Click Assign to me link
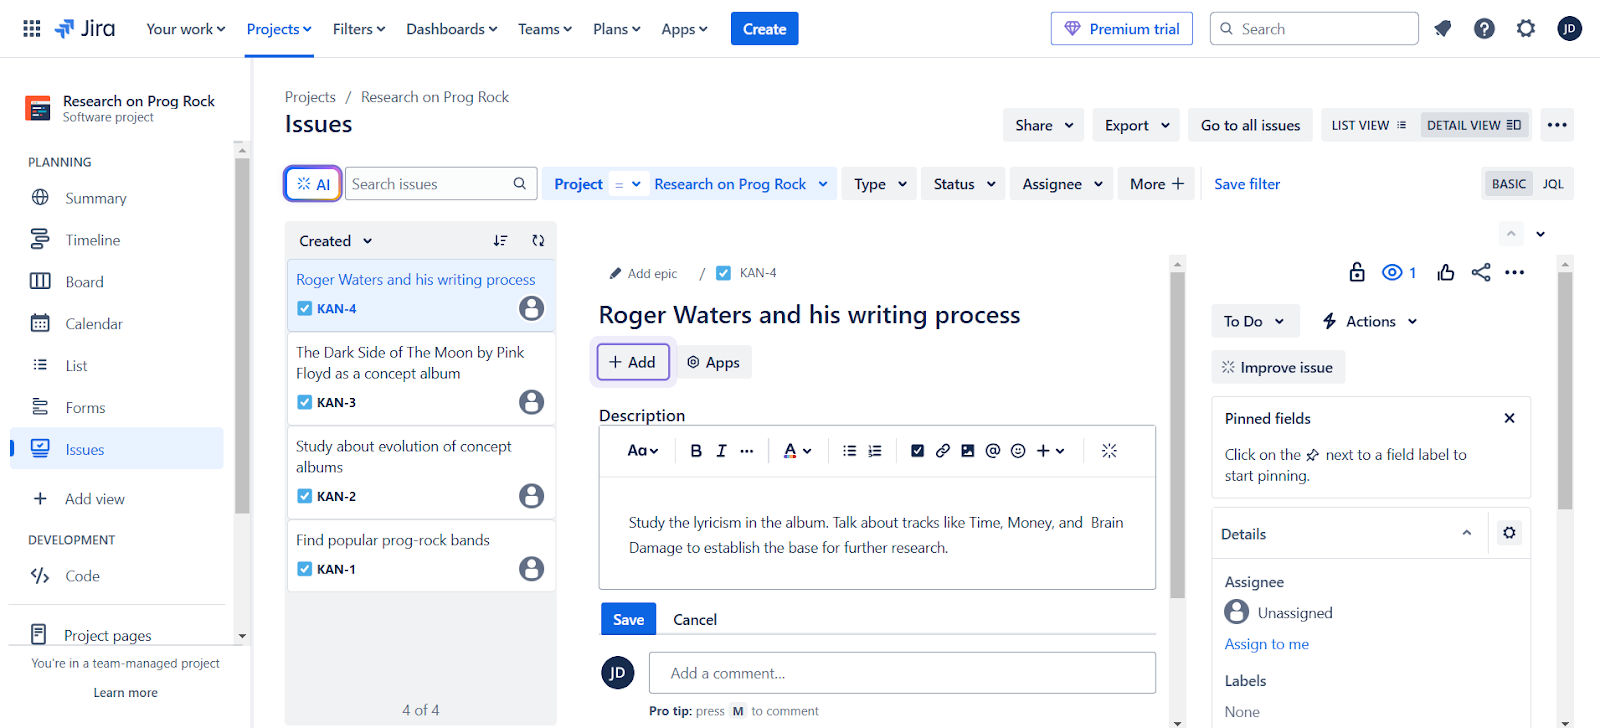 pos(1266,644)
